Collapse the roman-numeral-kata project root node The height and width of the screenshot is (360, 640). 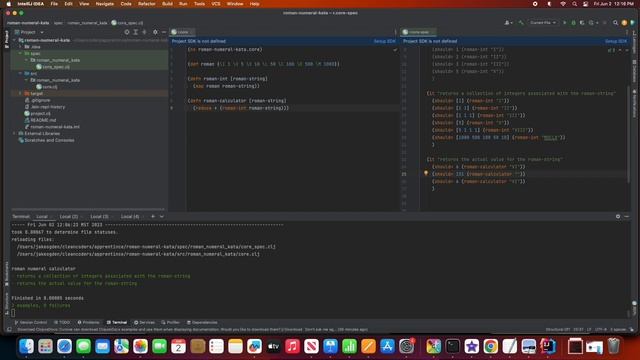(15, 40)
